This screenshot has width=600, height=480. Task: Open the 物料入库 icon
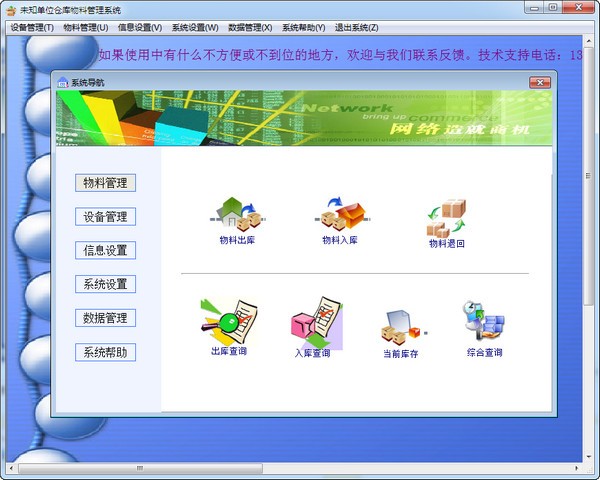(x=340, y=215)
